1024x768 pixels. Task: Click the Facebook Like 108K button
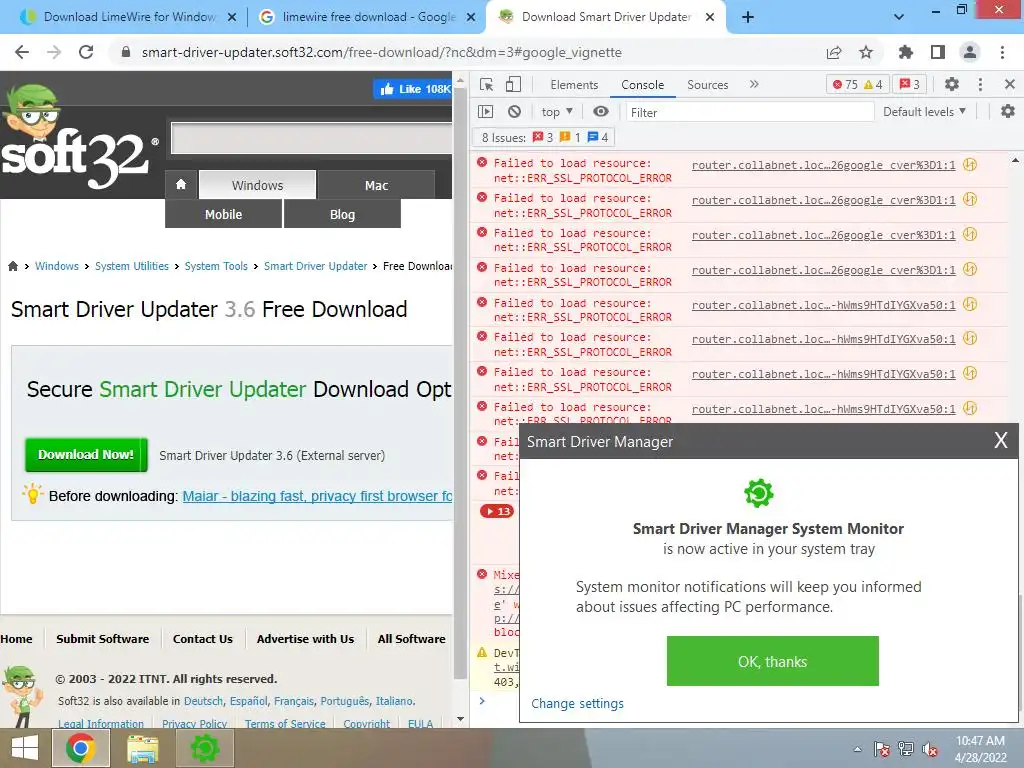(x=414, y=89)
